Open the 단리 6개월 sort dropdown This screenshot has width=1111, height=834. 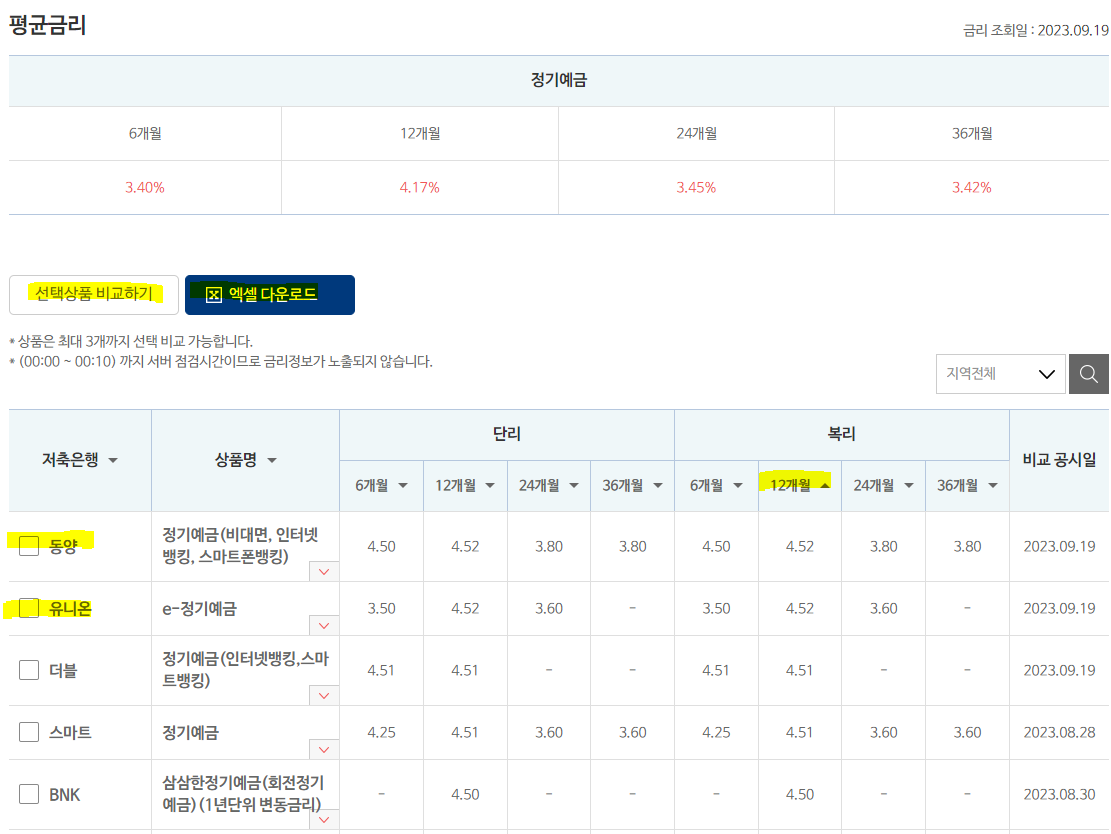click(x=405, y=486)
